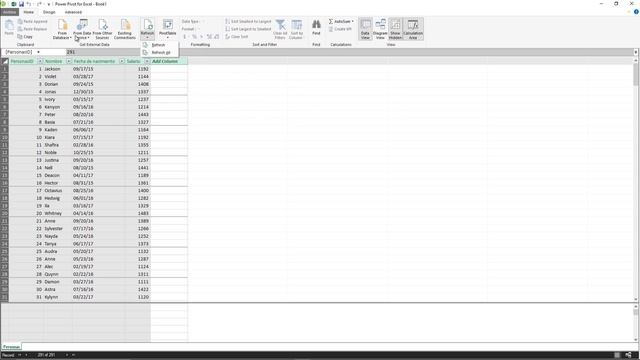The height and width of the screenshot is (360, 640).
Task: Click the cell containing Dorian
Action: pos(58,84)
